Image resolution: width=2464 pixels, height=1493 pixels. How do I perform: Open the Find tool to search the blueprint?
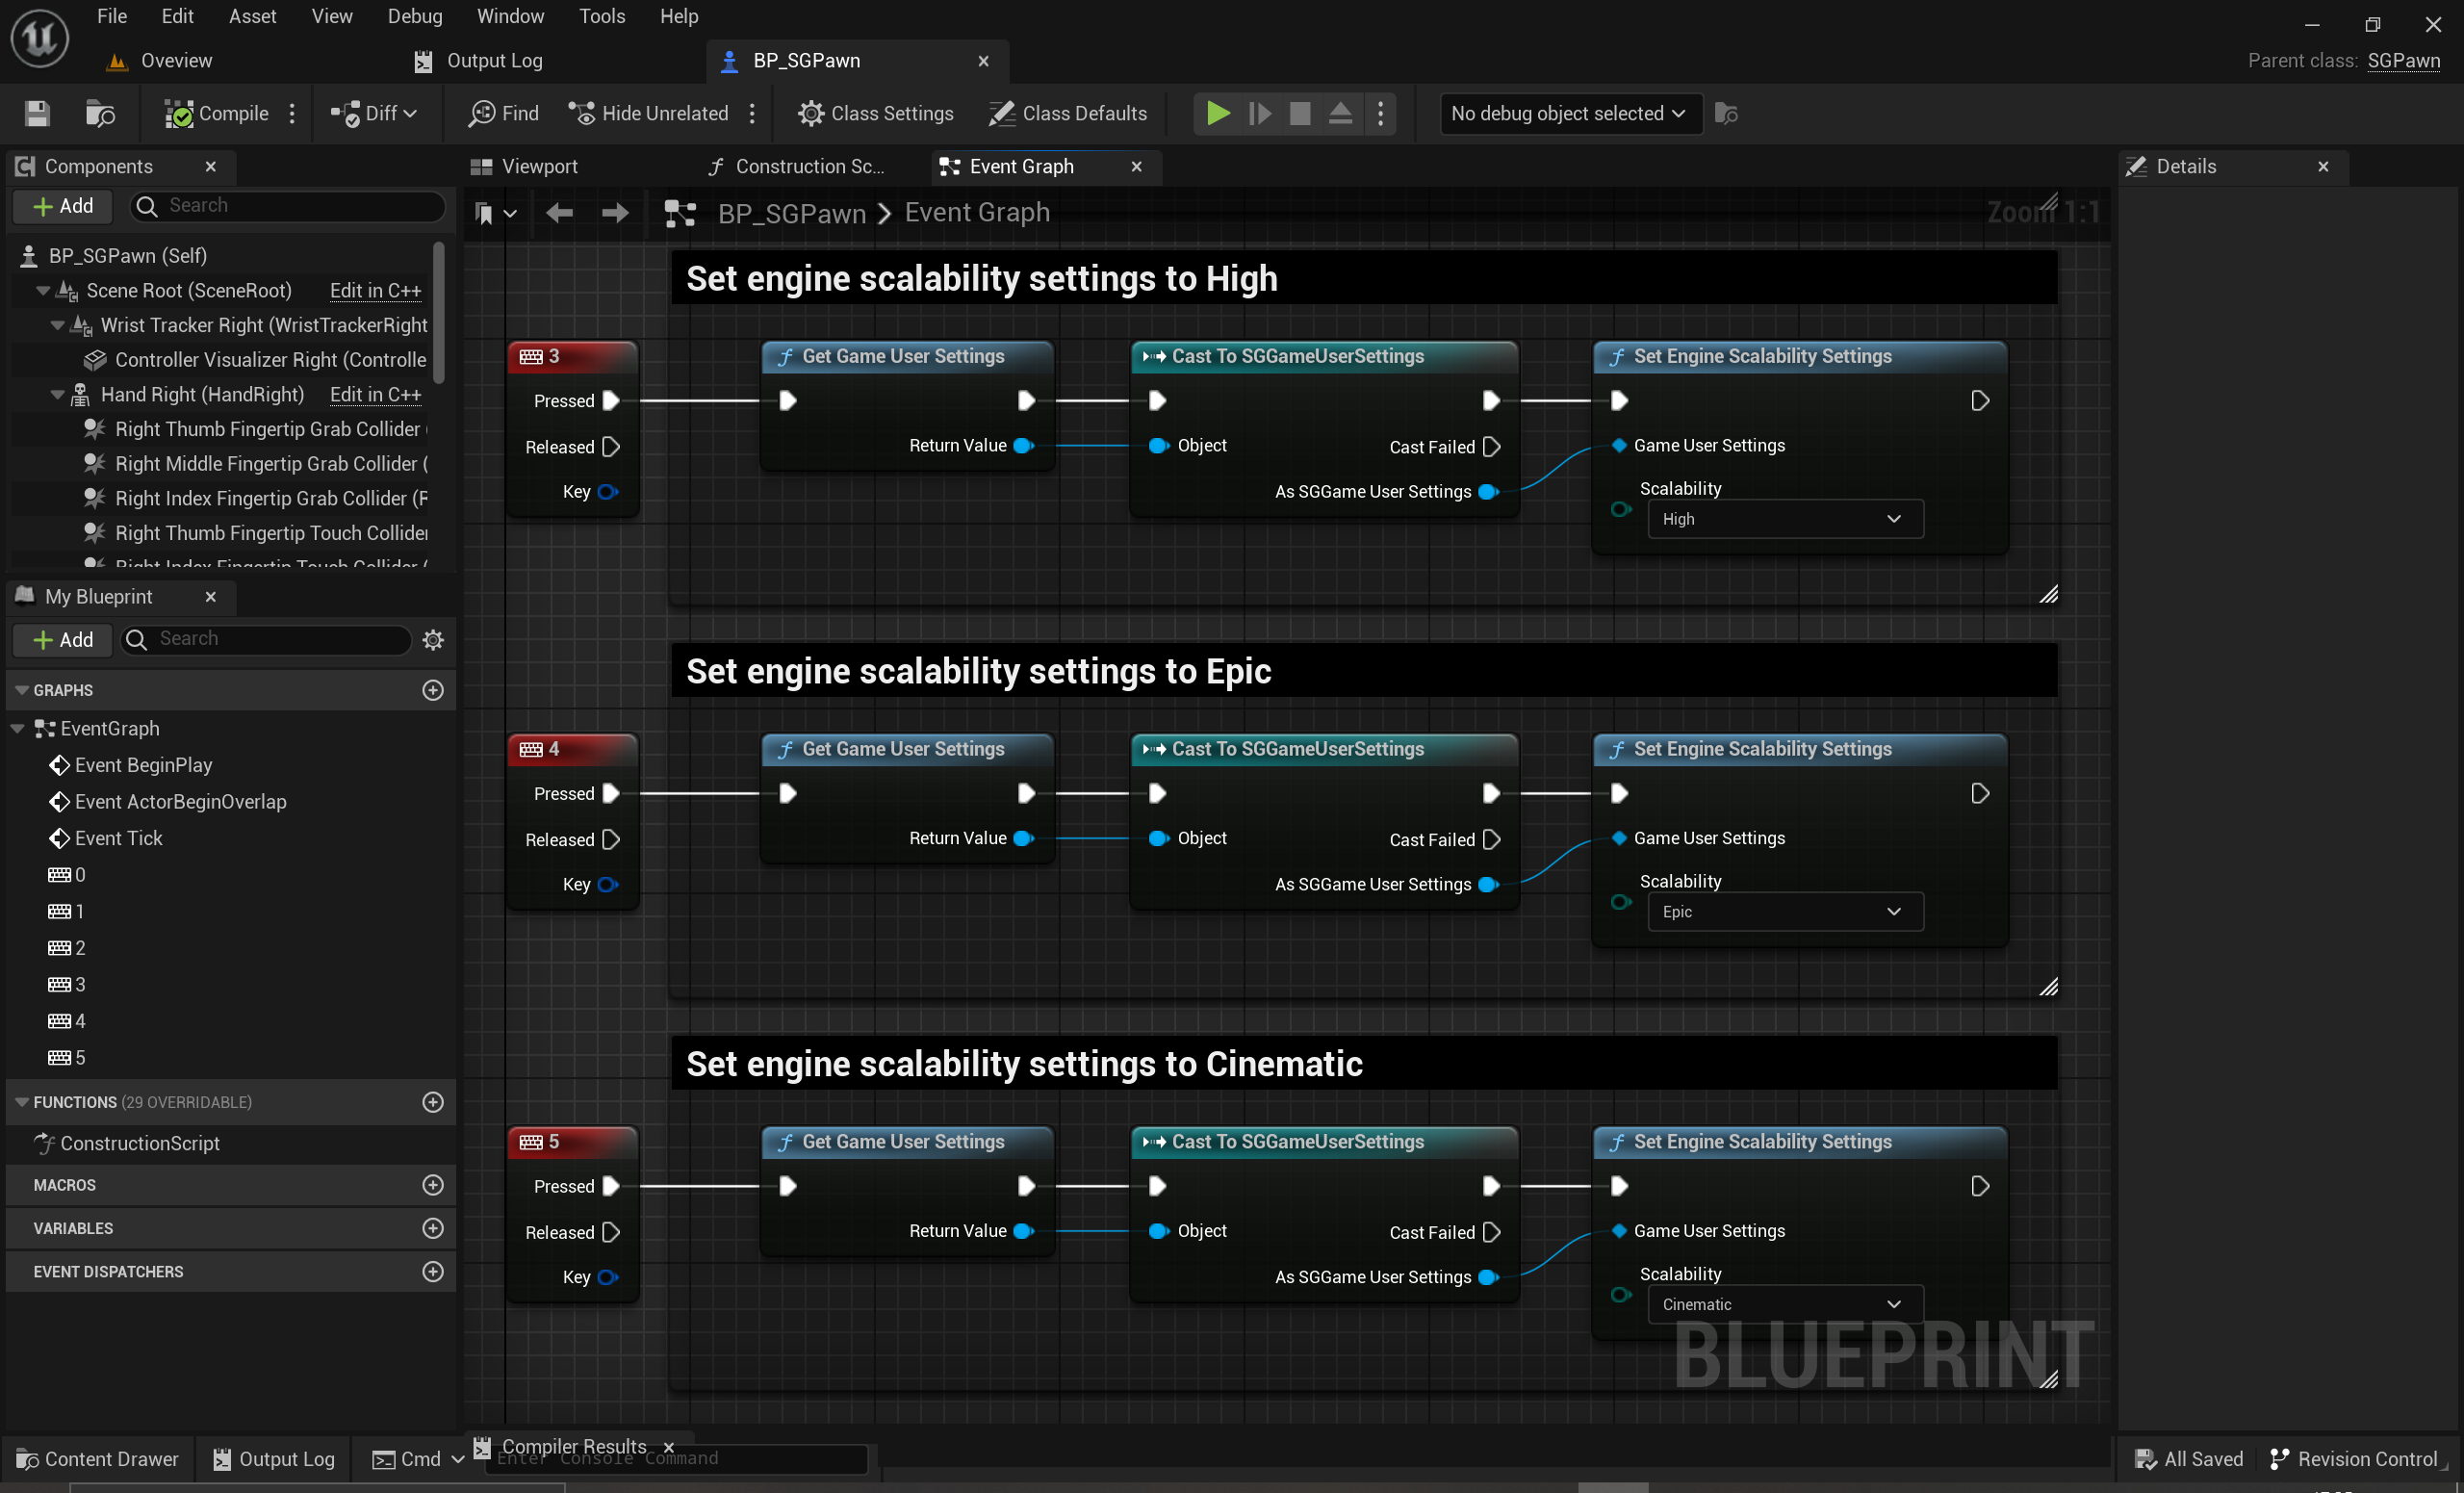coord(502,113)
